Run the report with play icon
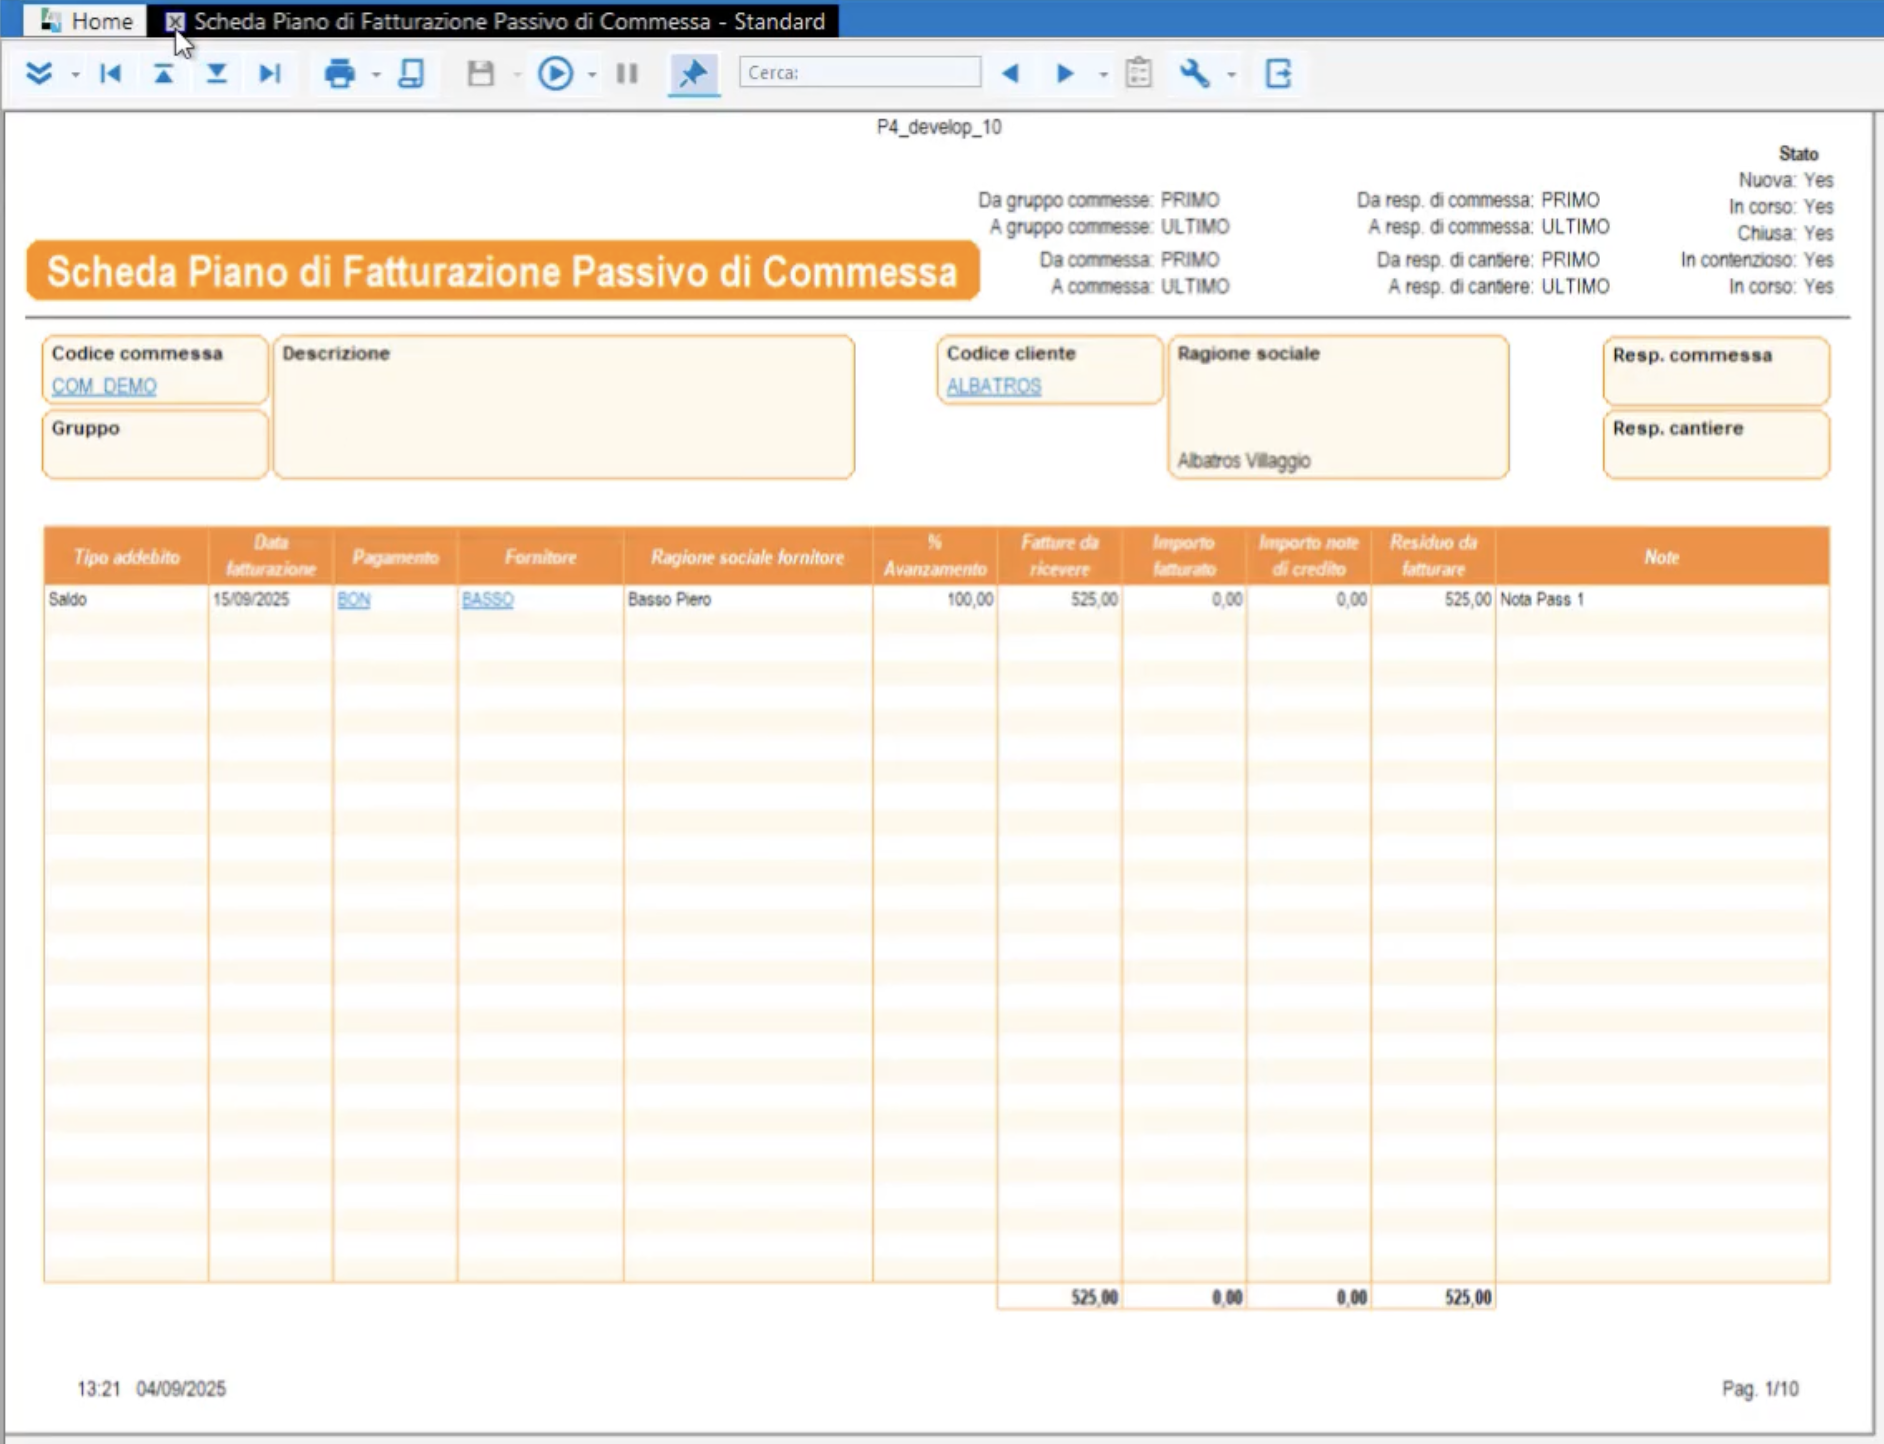The height and width of the screenshot is (1444, 1884). [x=556, y=73]
